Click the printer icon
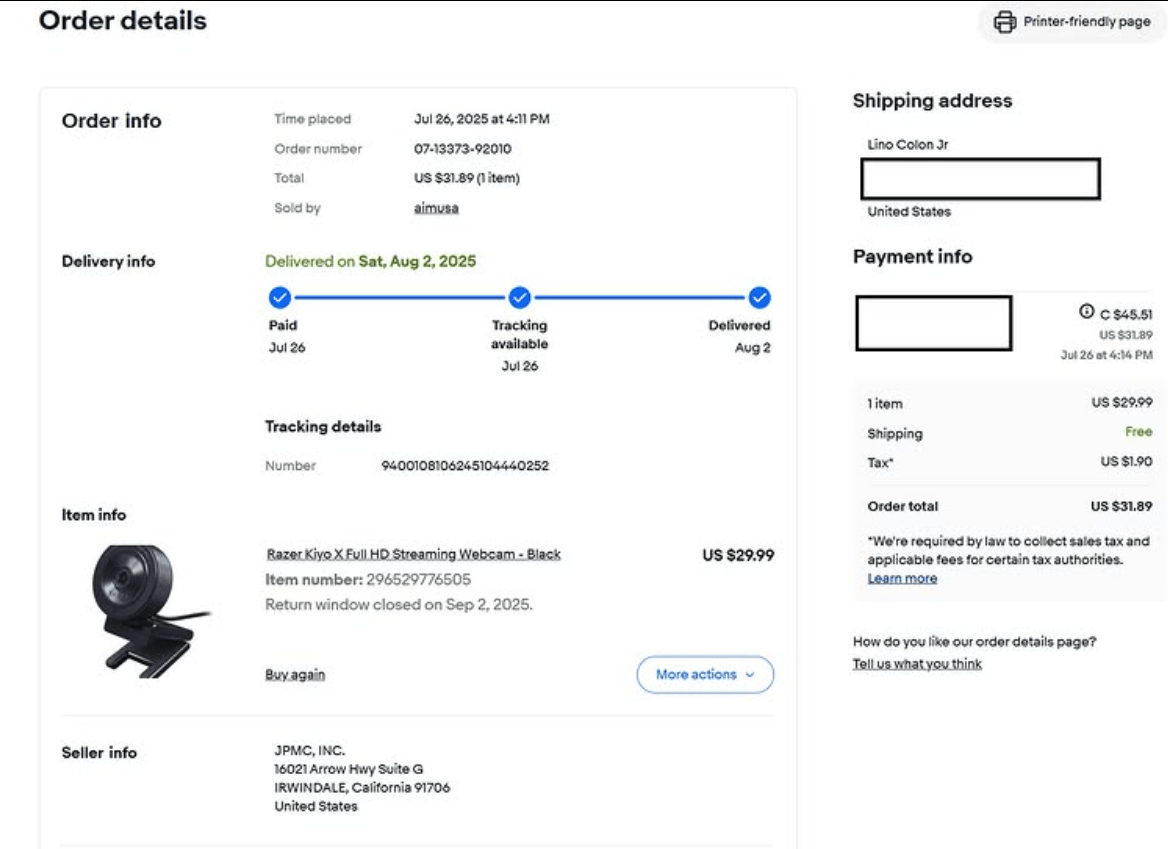The image size is (1168, 849). tap(1004, 22)
